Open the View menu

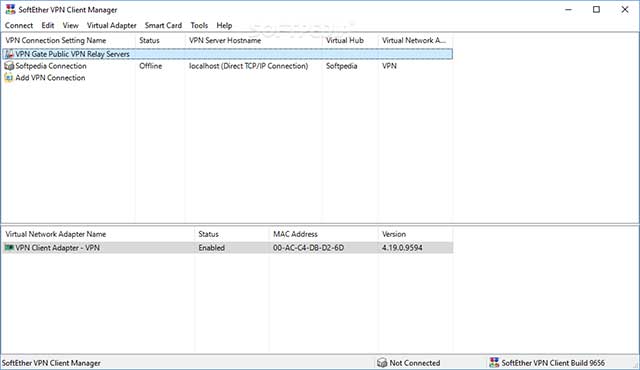(x=70, y=25)
